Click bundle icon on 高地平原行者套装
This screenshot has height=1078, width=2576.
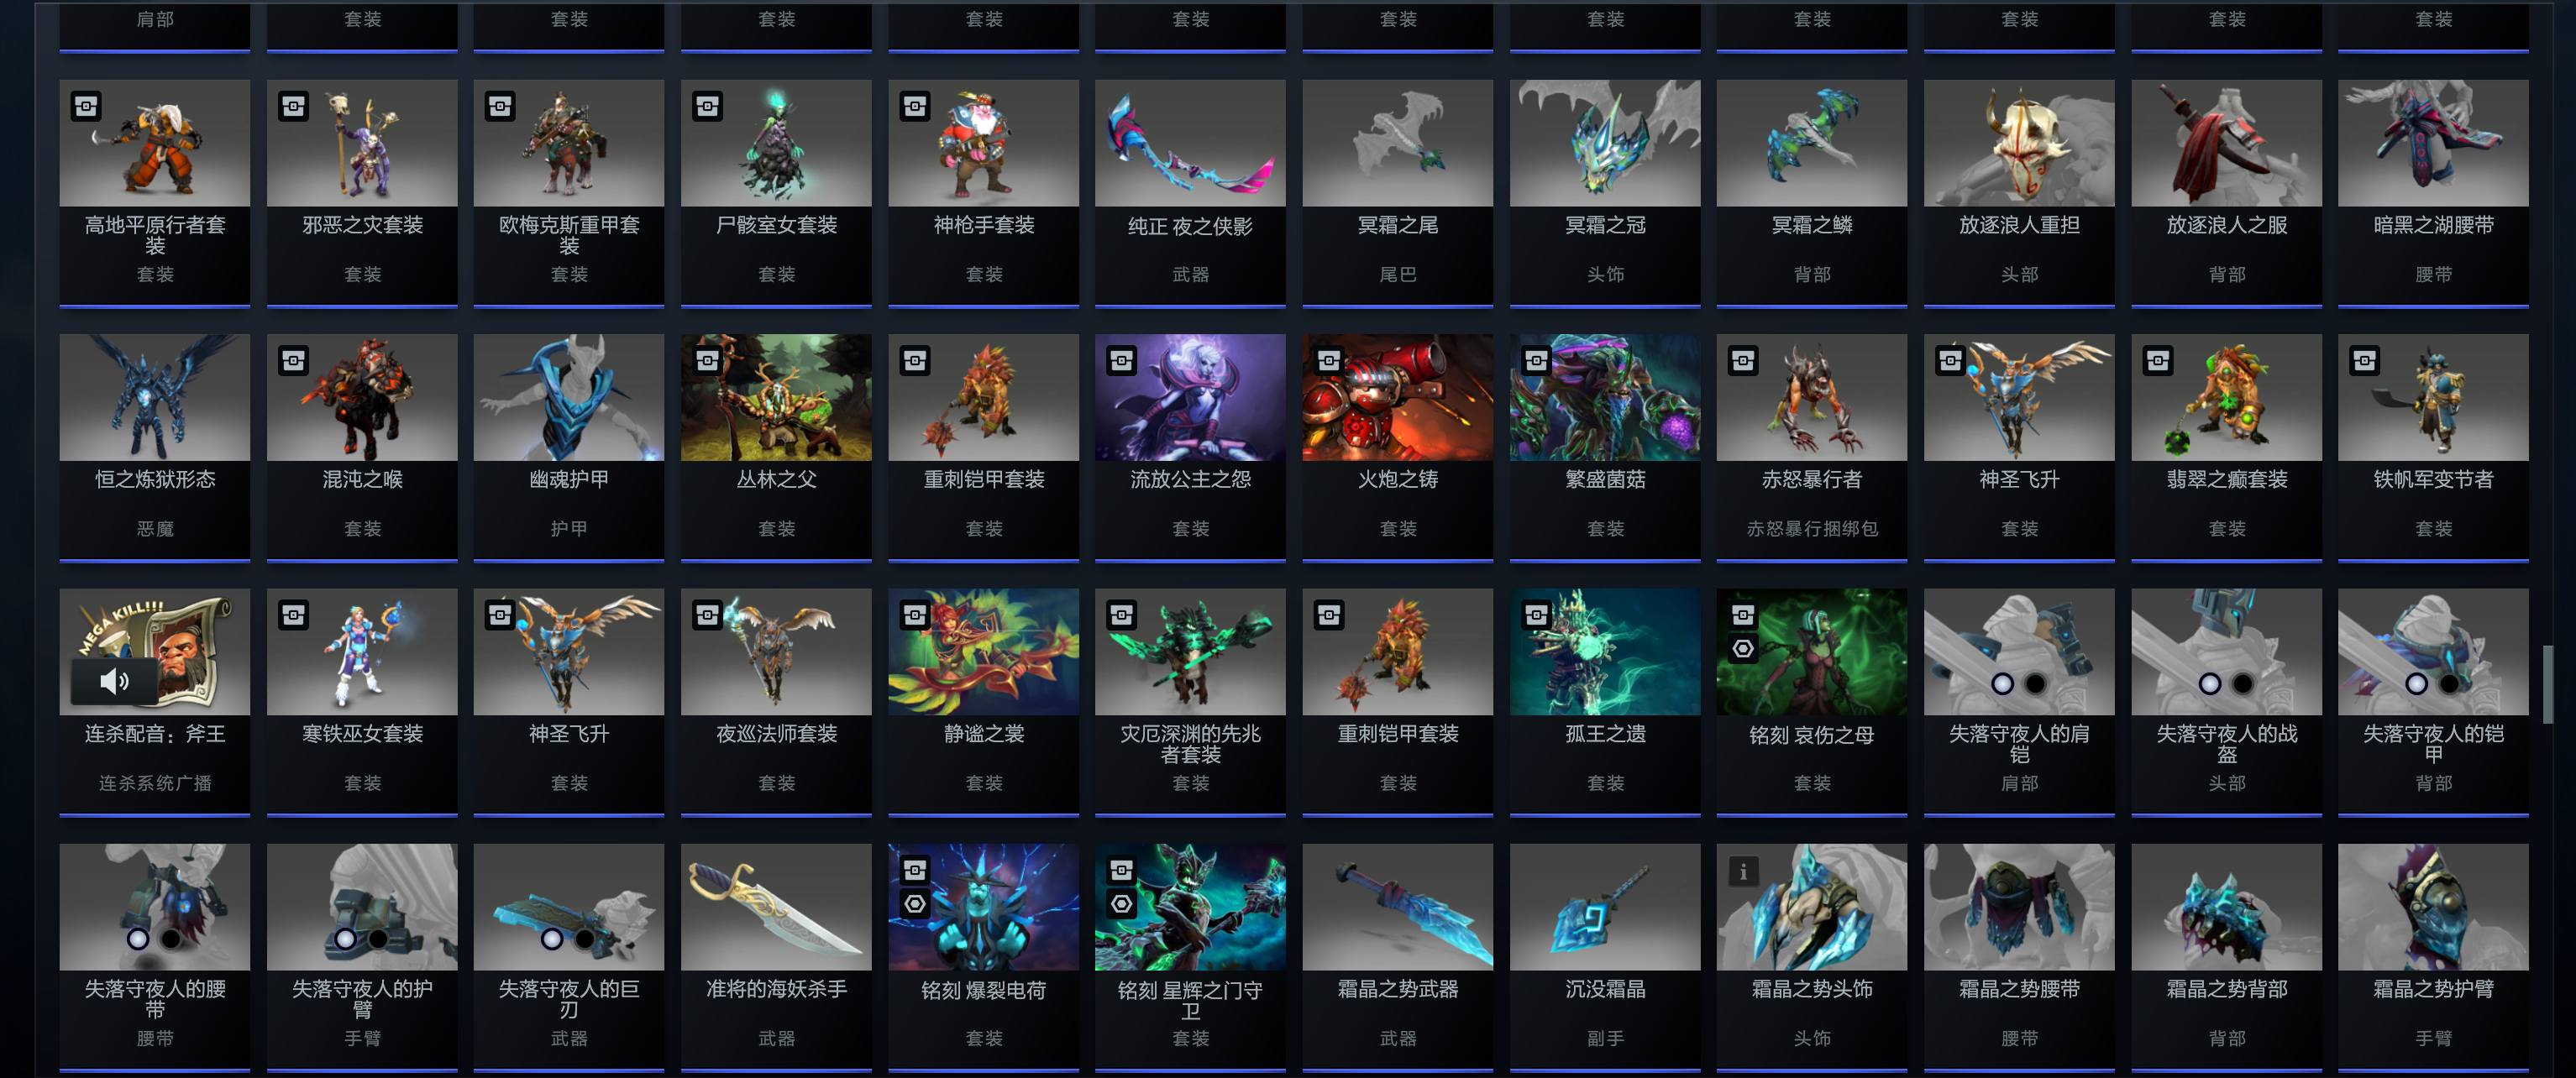[x=86, y=106]
